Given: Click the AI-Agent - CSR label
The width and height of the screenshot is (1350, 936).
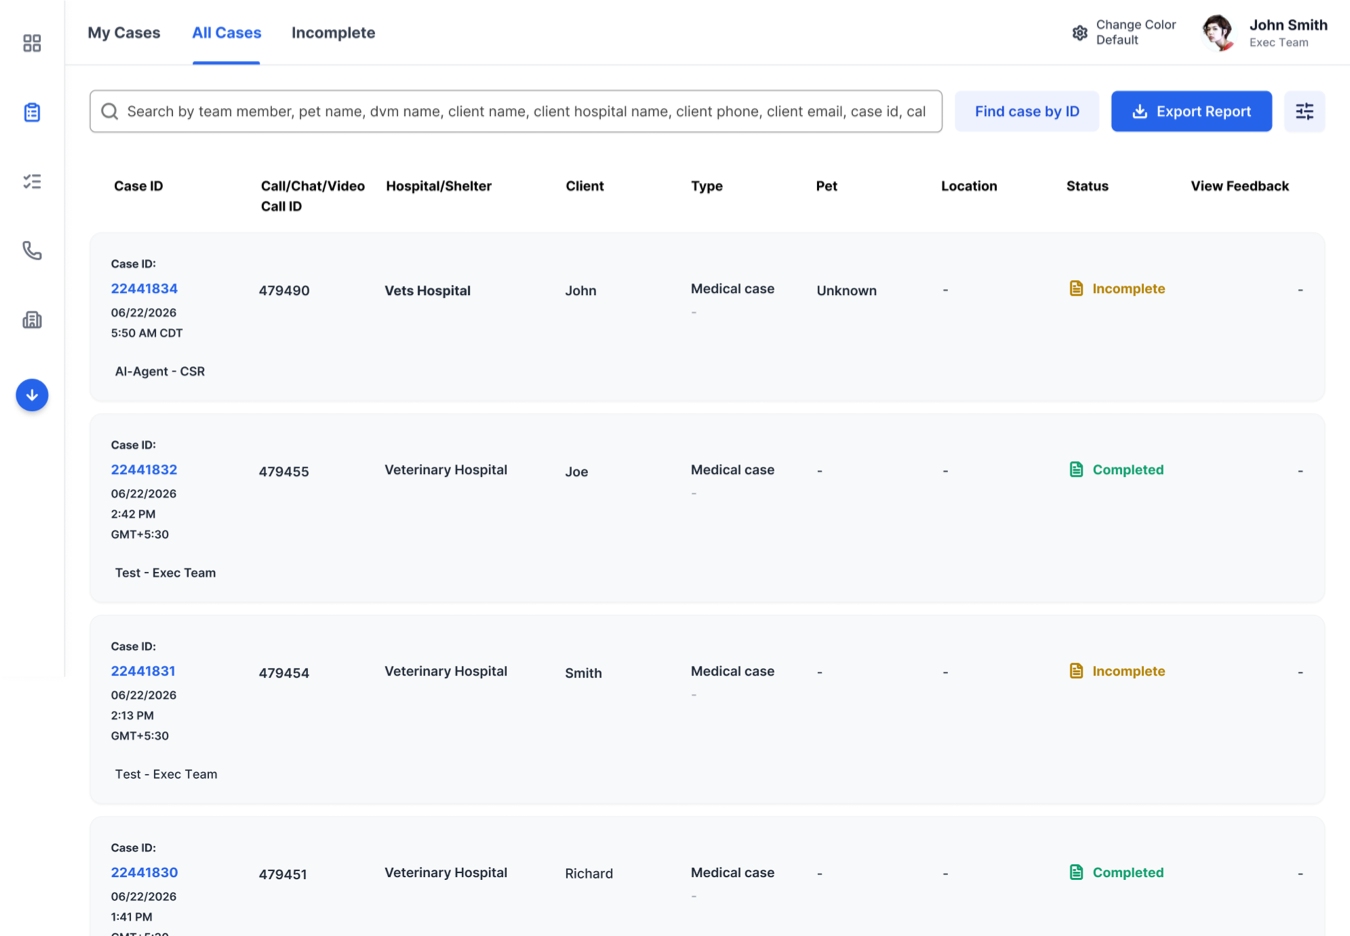Looking at the screenshot, I should click(160, 371).
